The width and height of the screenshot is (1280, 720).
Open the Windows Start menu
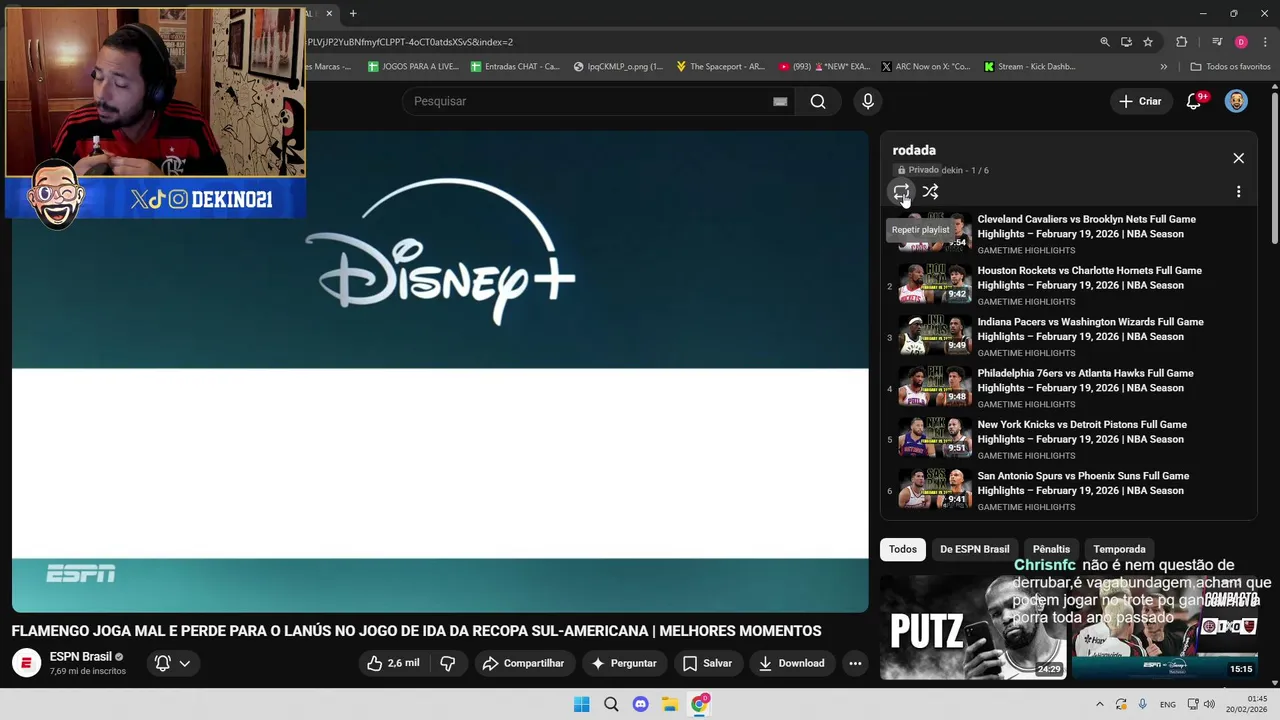tap(581, 704)
